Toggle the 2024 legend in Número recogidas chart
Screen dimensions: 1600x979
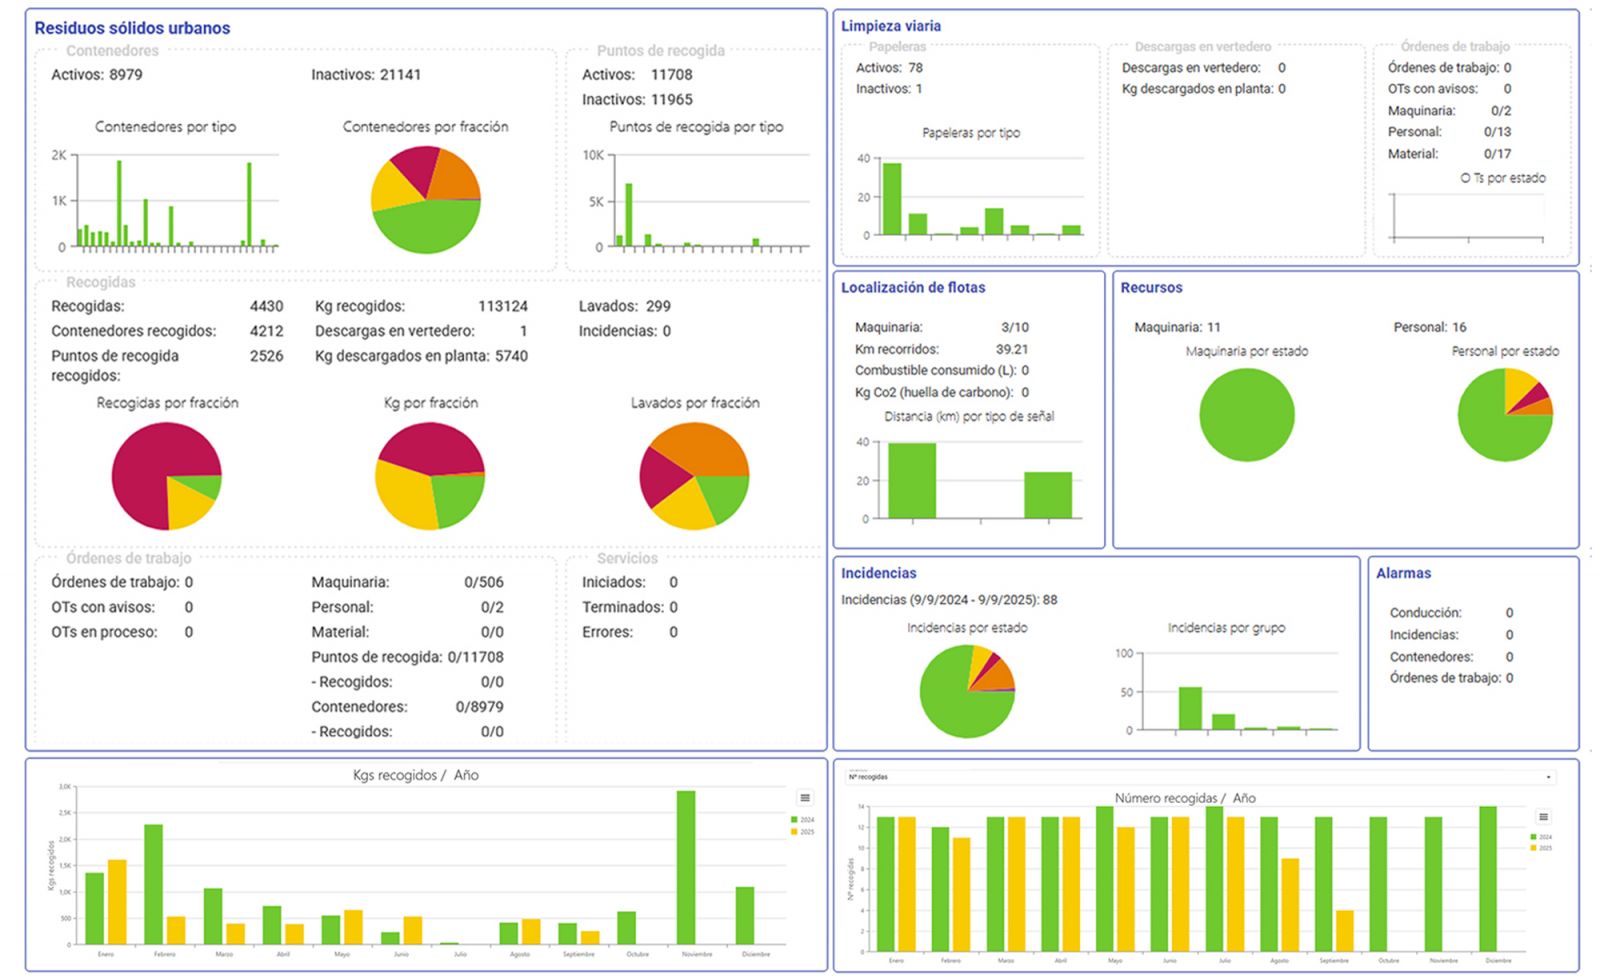(1540, 837)
